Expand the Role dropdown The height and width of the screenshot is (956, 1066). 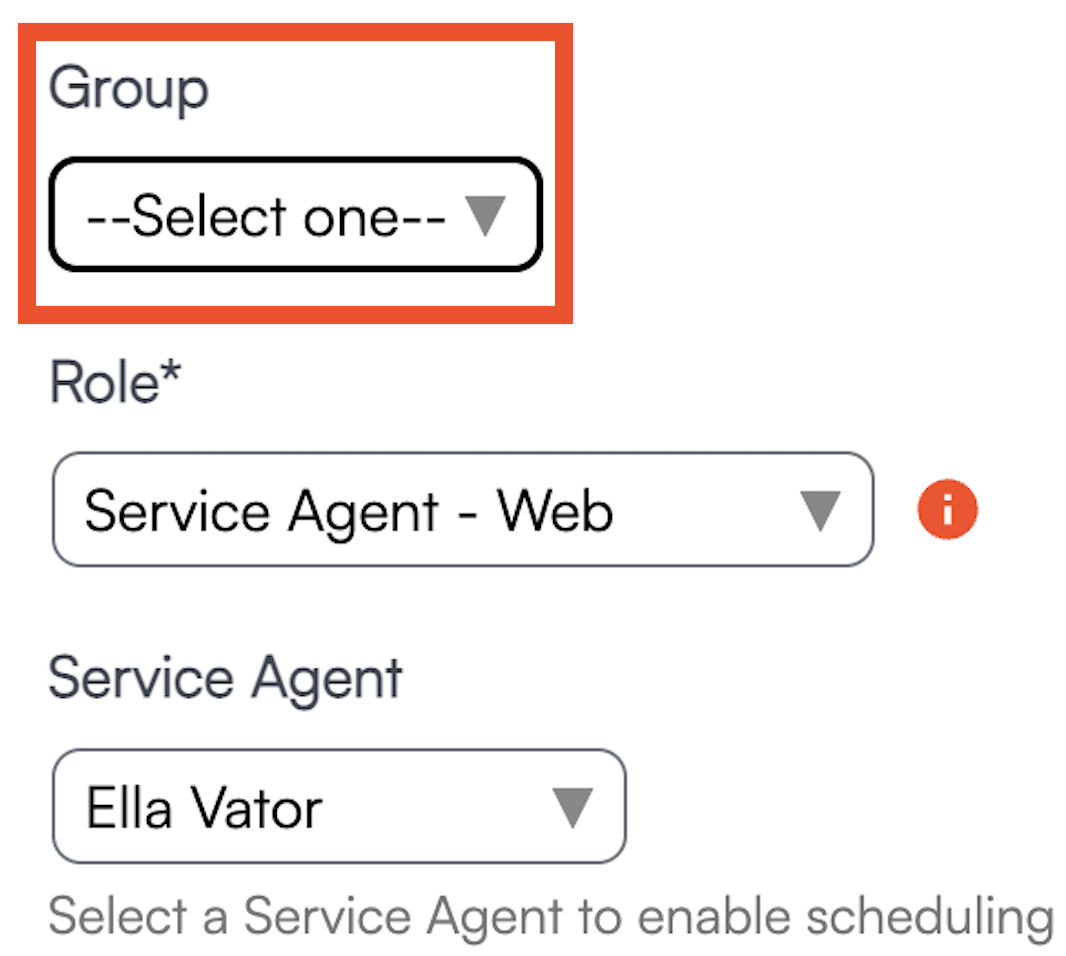pyautogui.click(x=462, y=510)
